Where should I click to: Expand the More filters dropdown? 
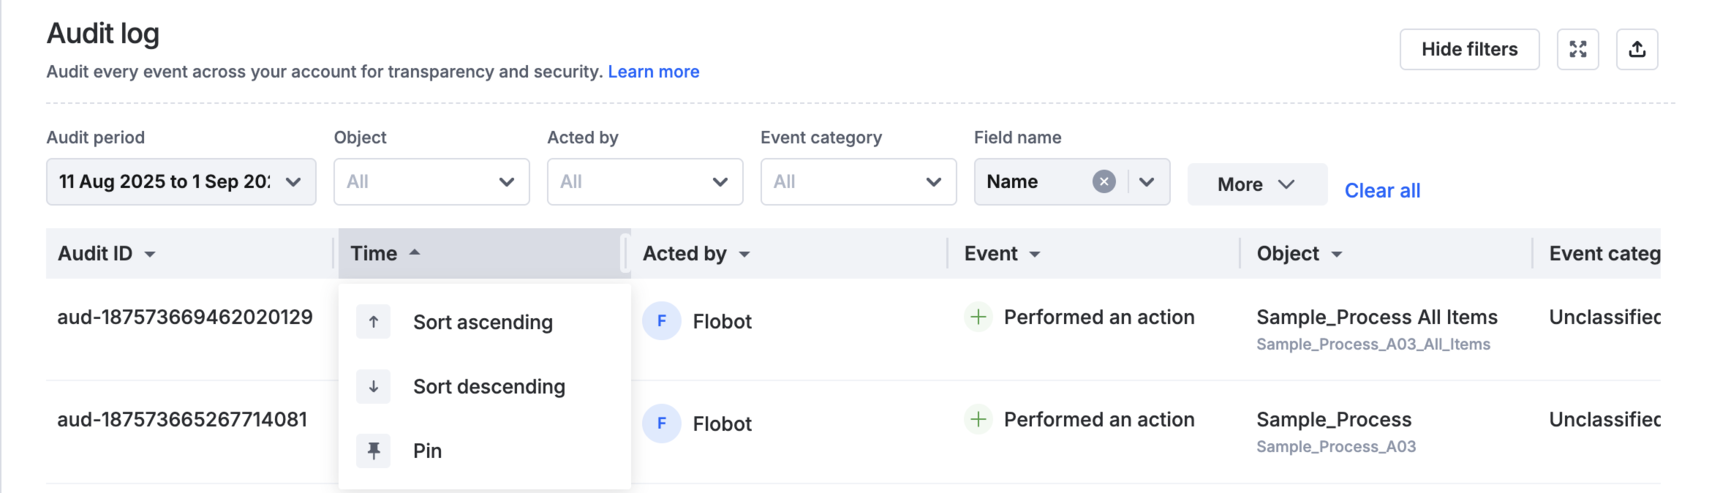1256,184
